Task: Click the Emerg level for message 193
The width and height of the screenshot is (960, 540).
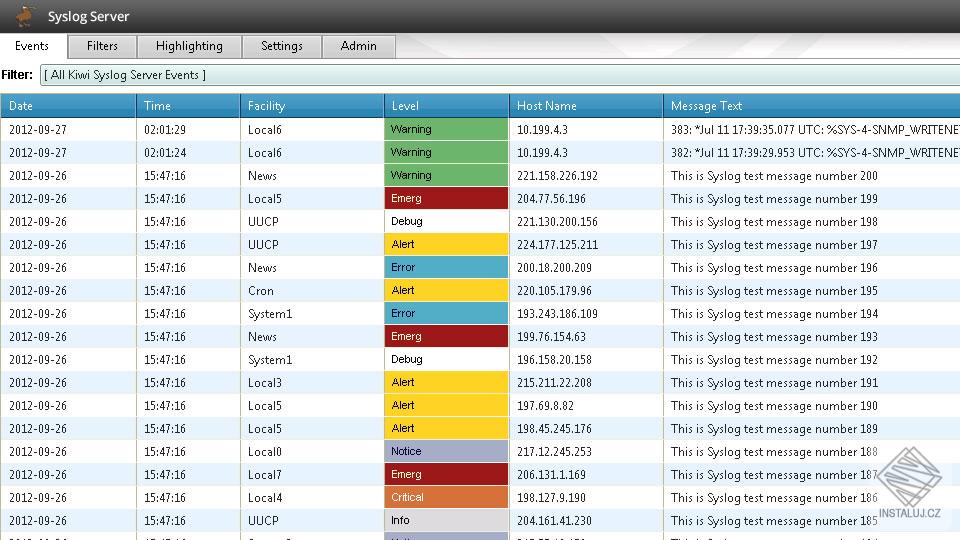Action: (446, 336)
